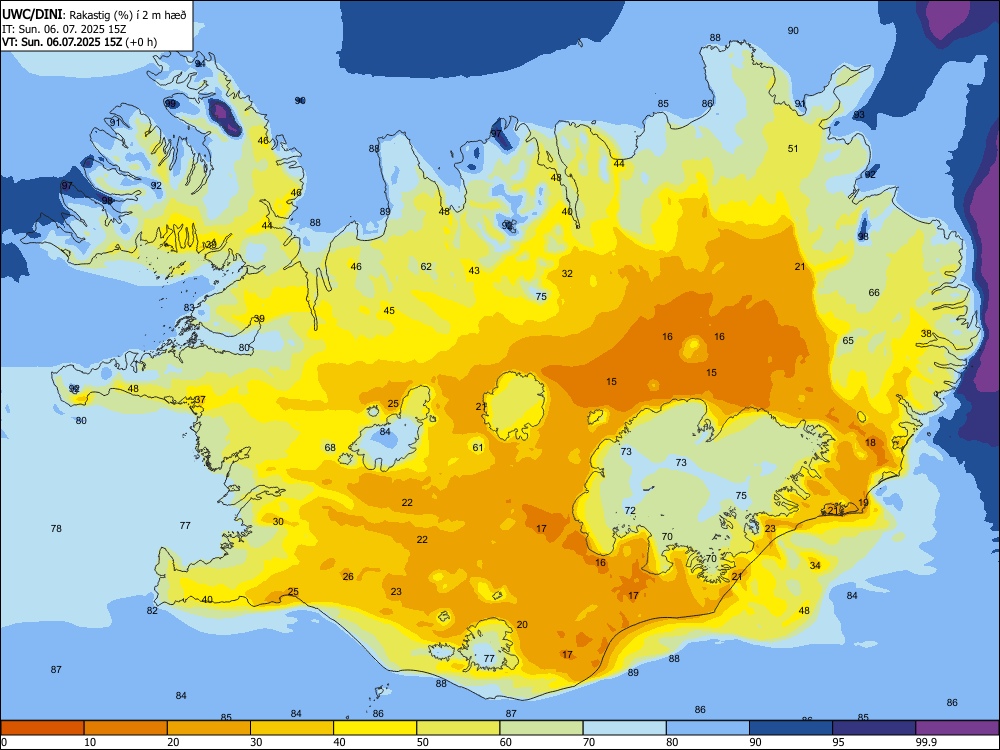Click the 20–30 amber legend swatch
The height and width of the screenshot is (750, 1000).
[x=209, y=728]
